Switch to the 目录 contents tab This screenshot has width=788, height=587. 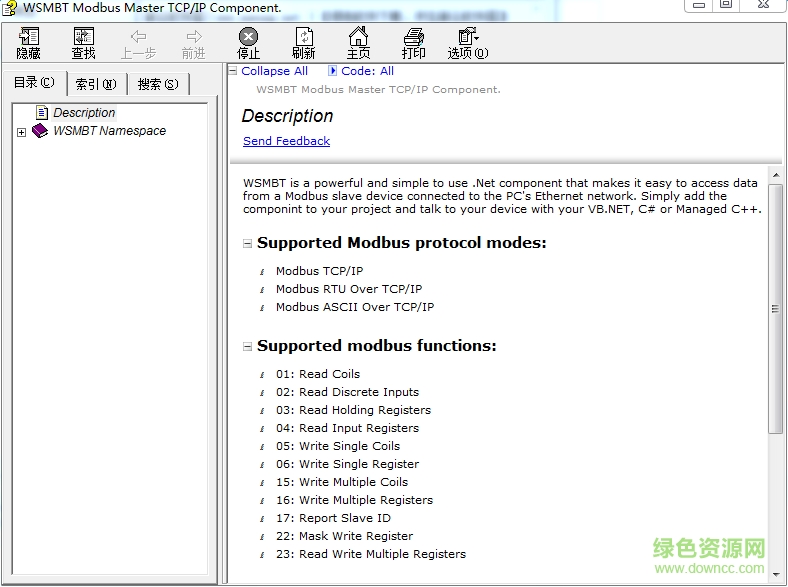pos(34,82)
